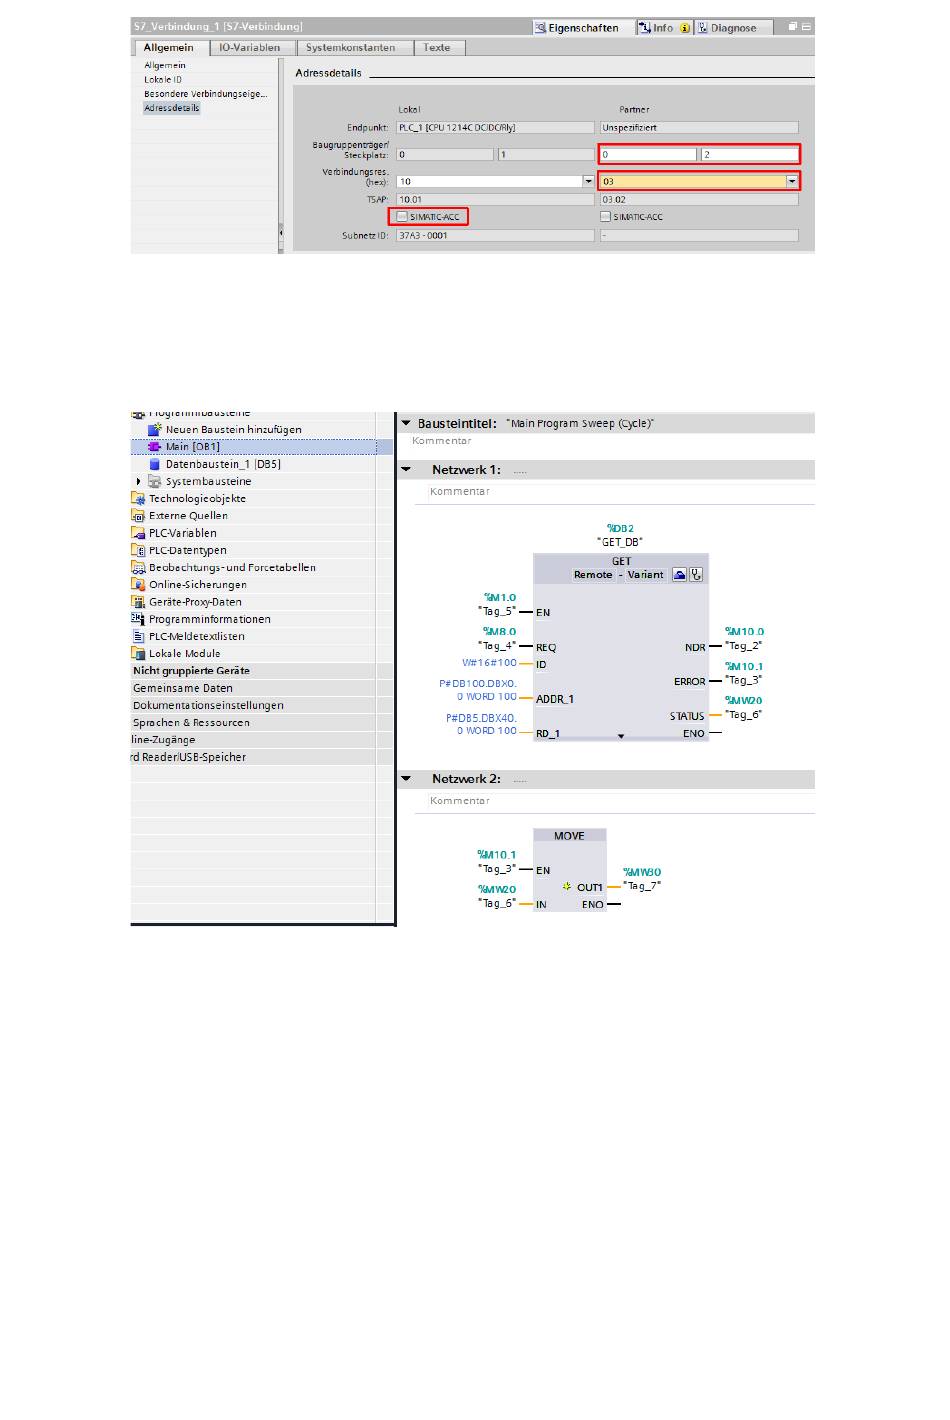Screen dimensions: 950x1420
Task: Select Nicht gruppierte Geräte entry
Action: point(191,671)
